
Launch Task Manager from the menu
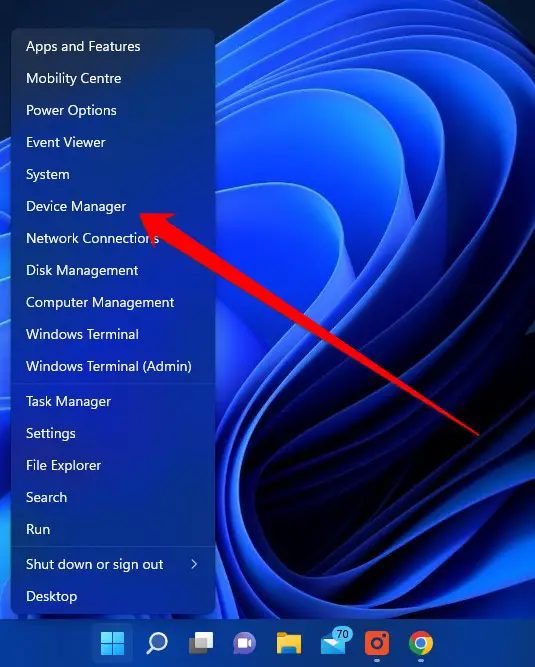coord(68,401)
